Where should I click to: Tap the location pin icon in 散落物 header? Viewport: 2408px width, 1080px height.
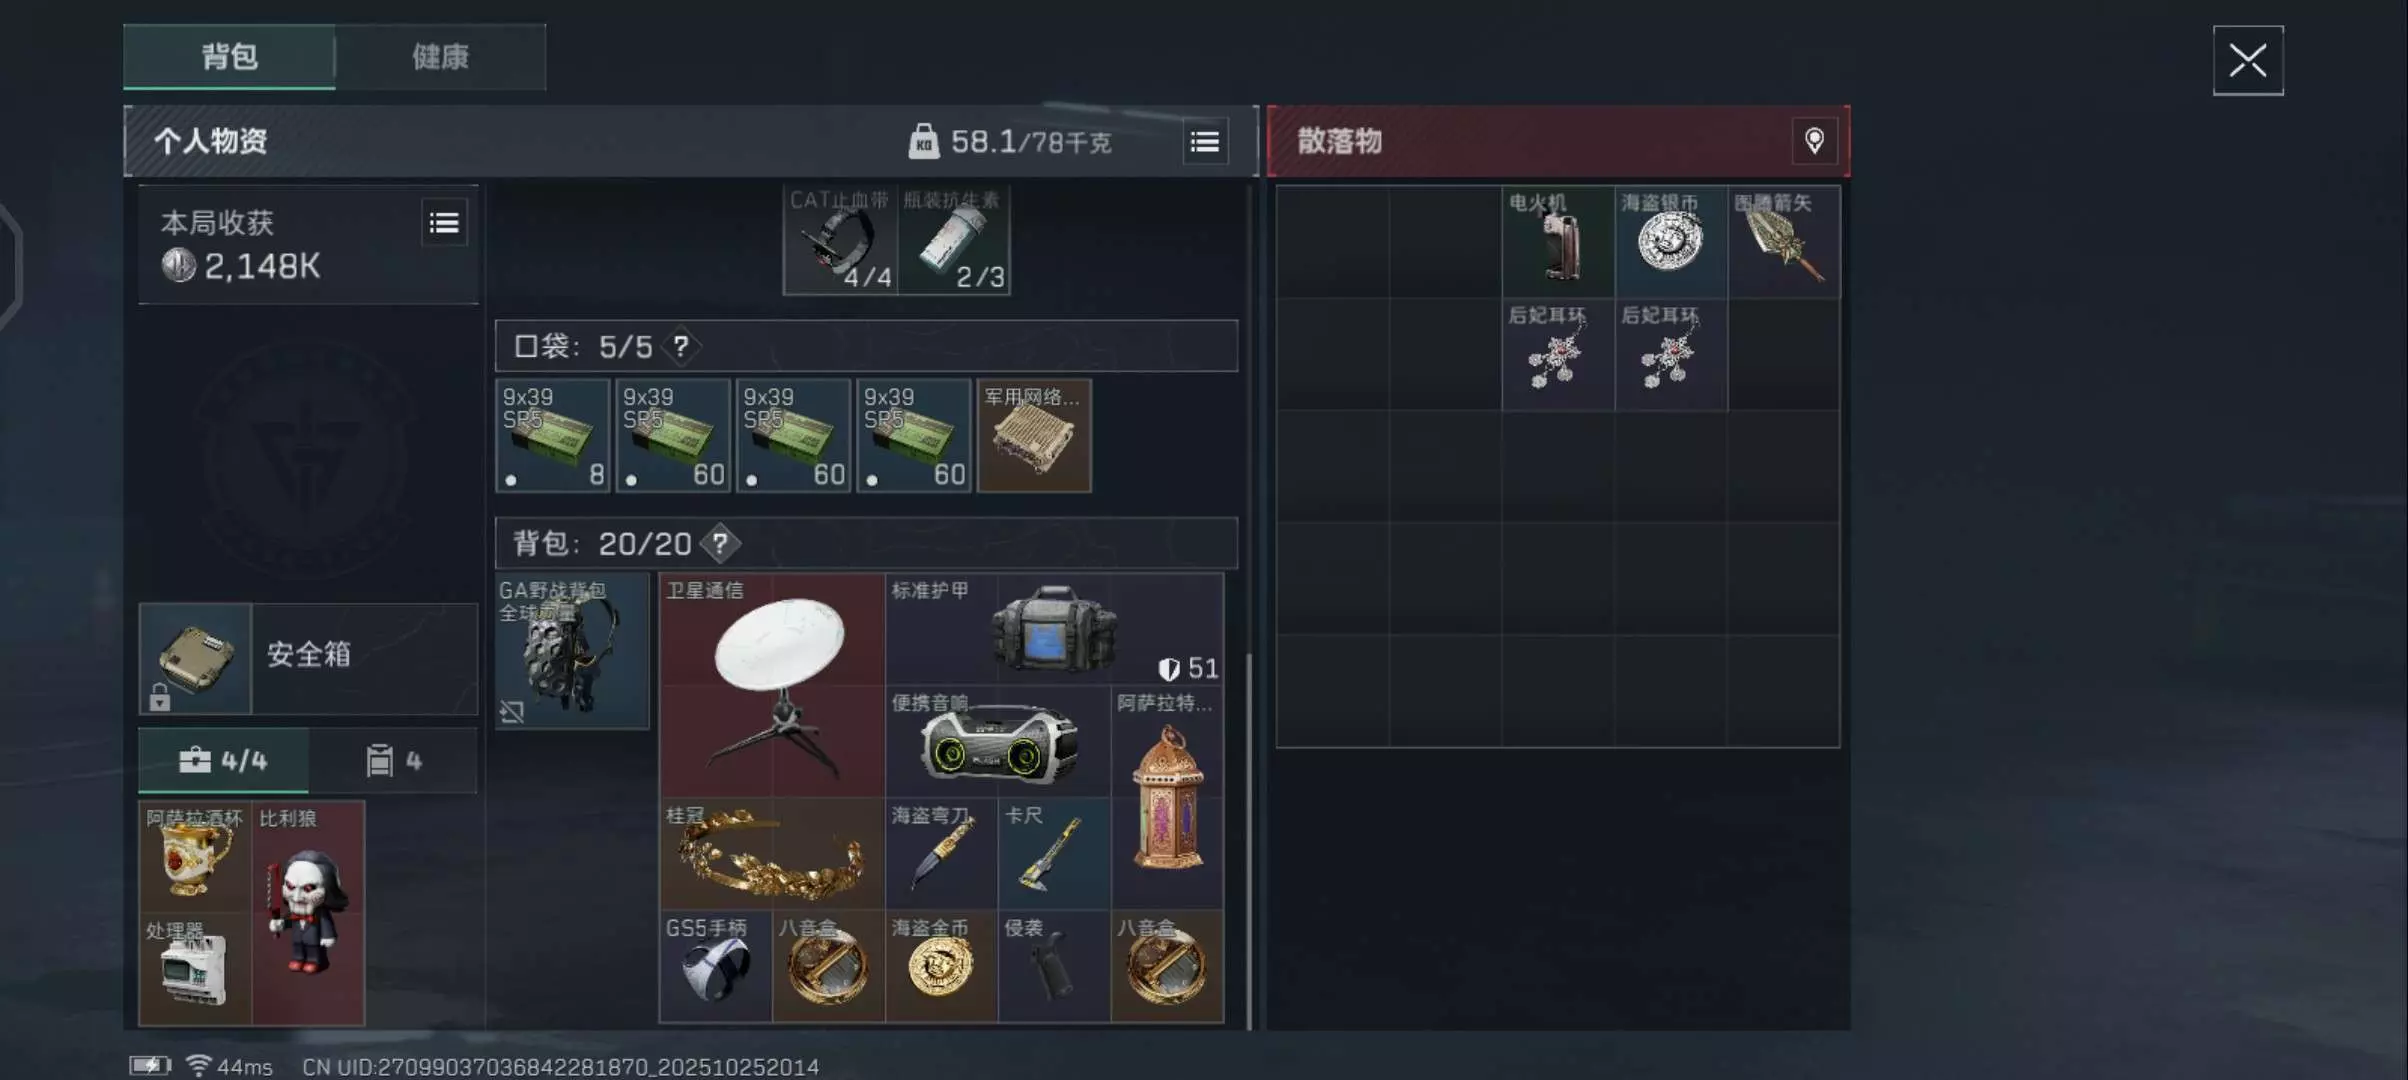pyautogui.click(x=1814, y=141)
